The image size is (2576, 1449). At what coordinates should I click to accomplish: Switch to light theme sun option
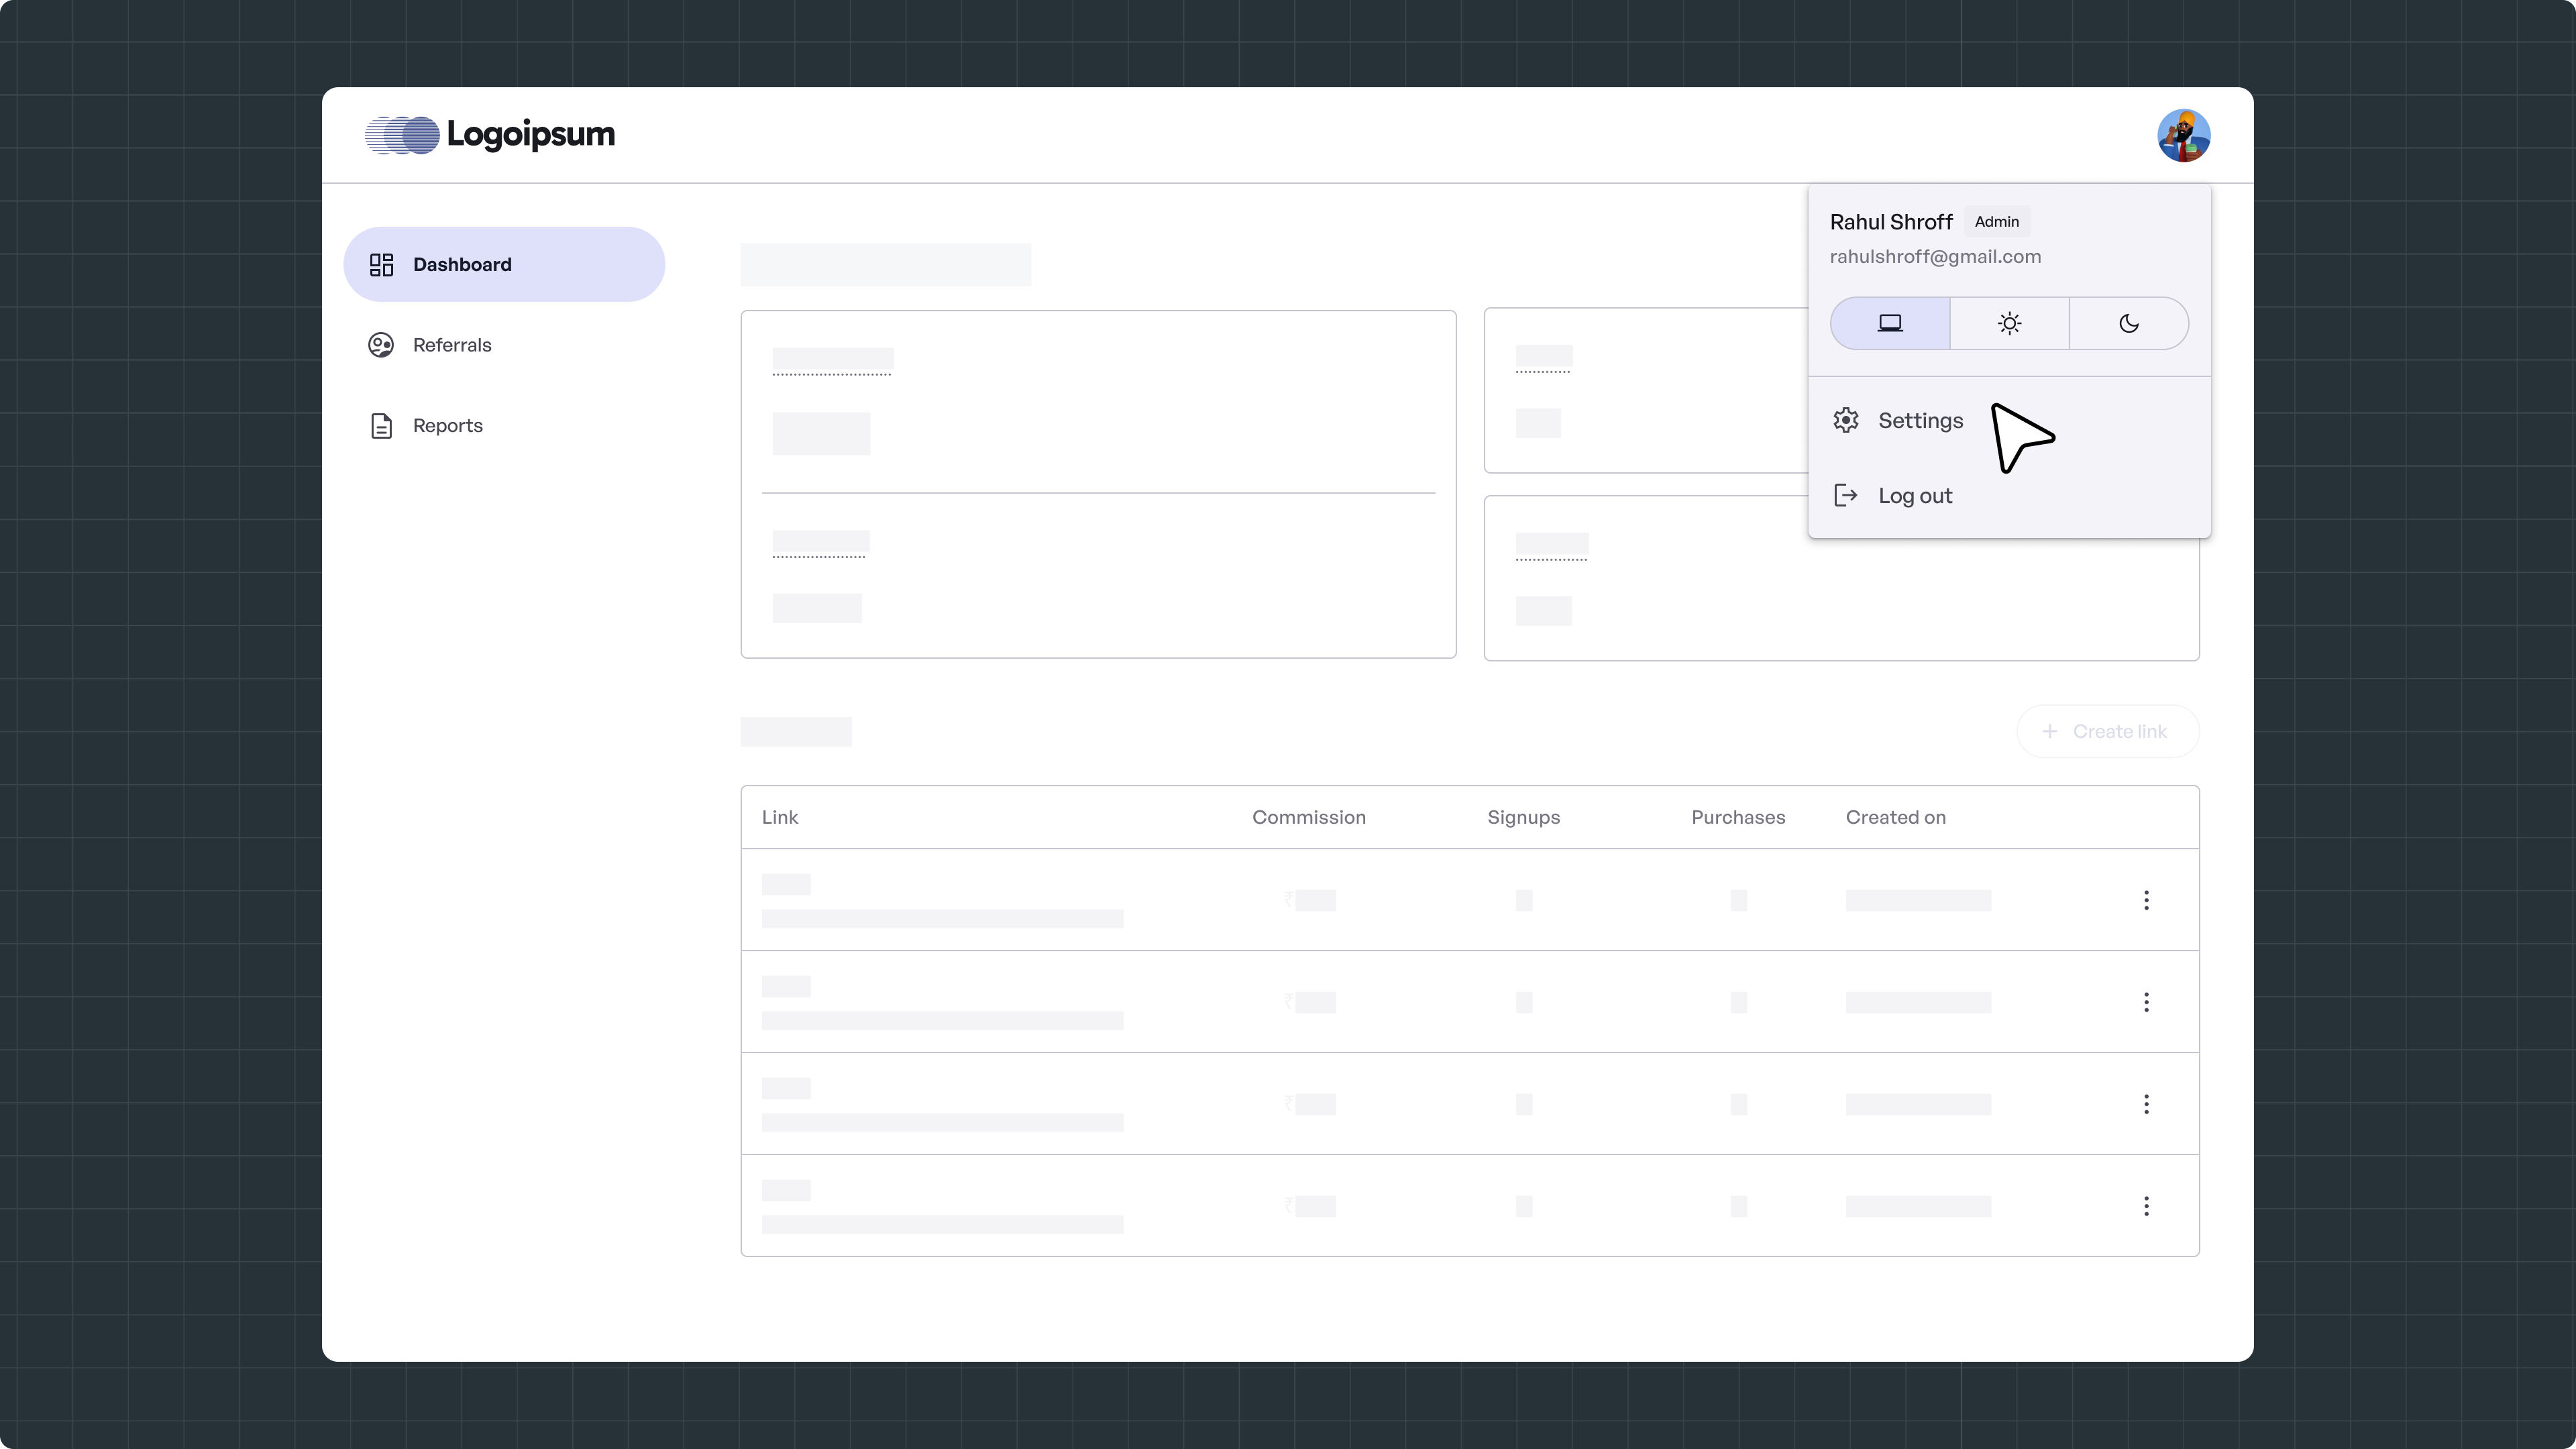2009,323
